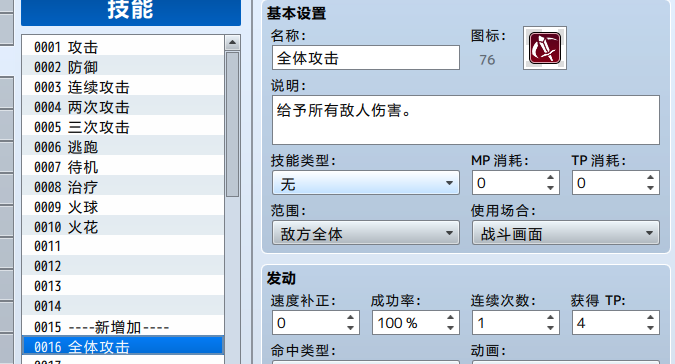Increase 获得 TP with the up arrow
675x364 pixels.
(x=650, y=317)
